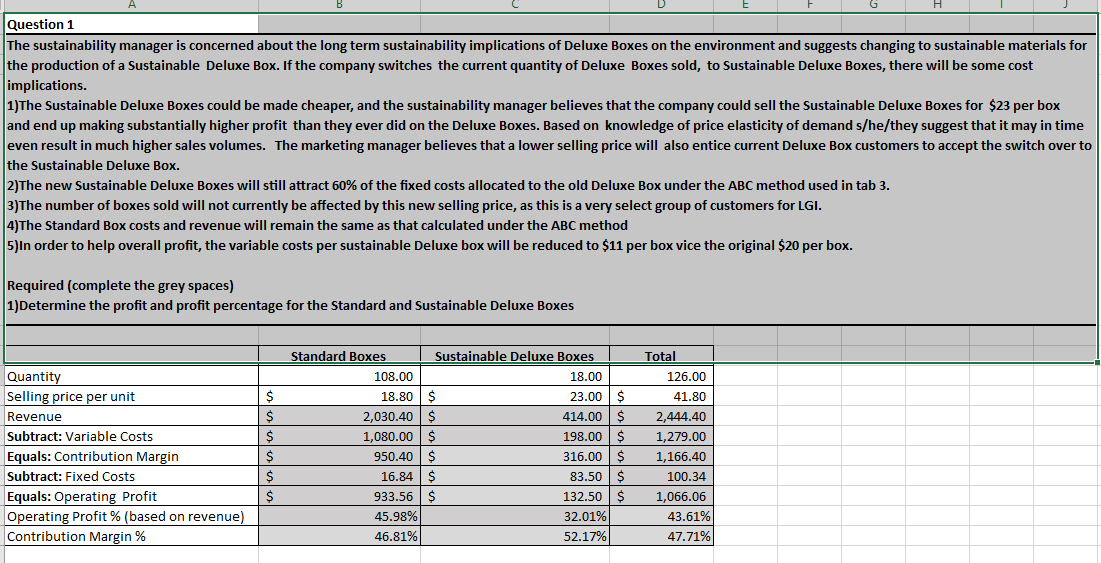Select the "Standard Boxes" column heading cell
The width and height of the screenshot is (1101, 563).
point(339,355)
